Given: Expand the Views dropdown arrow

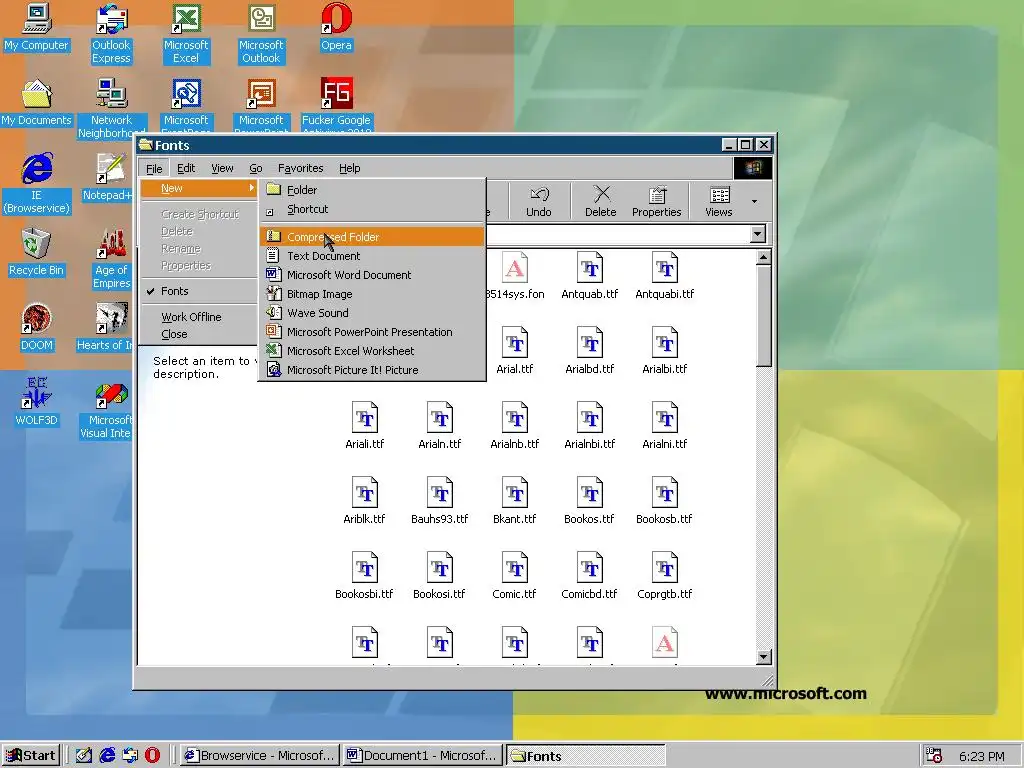Looking at the screenshot, I should (754, 201).
